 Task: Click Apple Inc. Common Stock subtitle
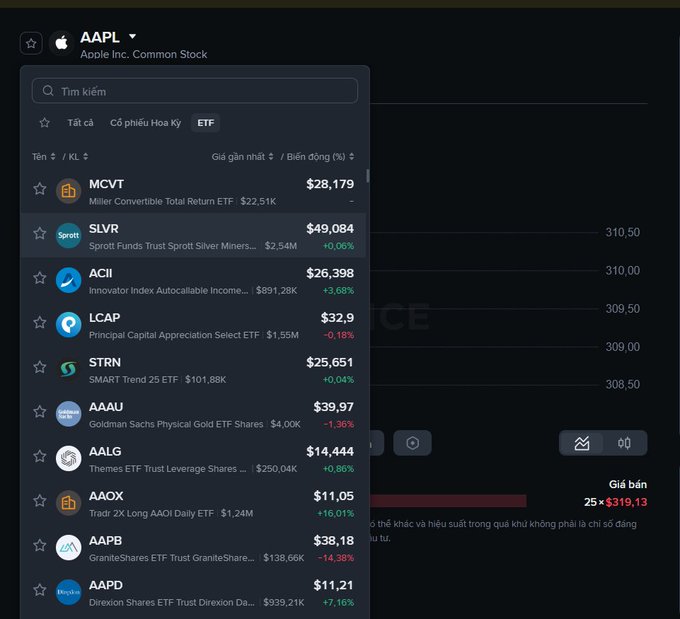pos(144,54)
